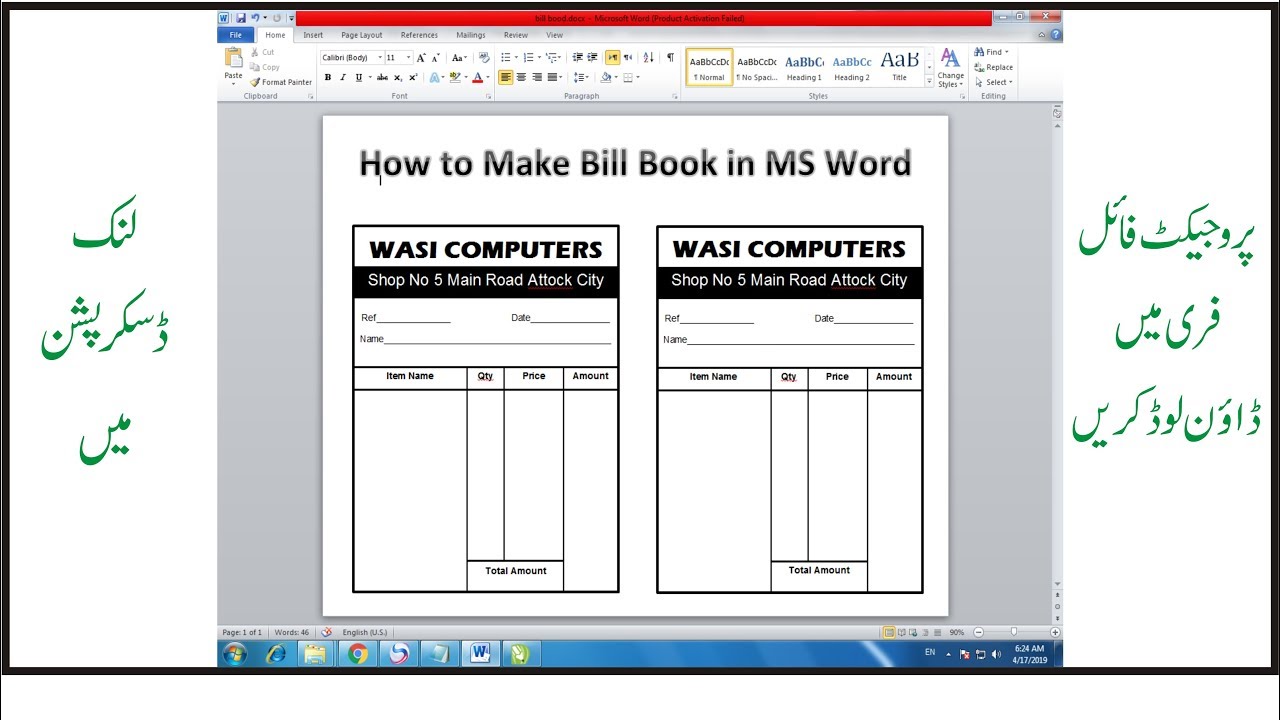Switch to the Page Layout tab

[362, 35]
